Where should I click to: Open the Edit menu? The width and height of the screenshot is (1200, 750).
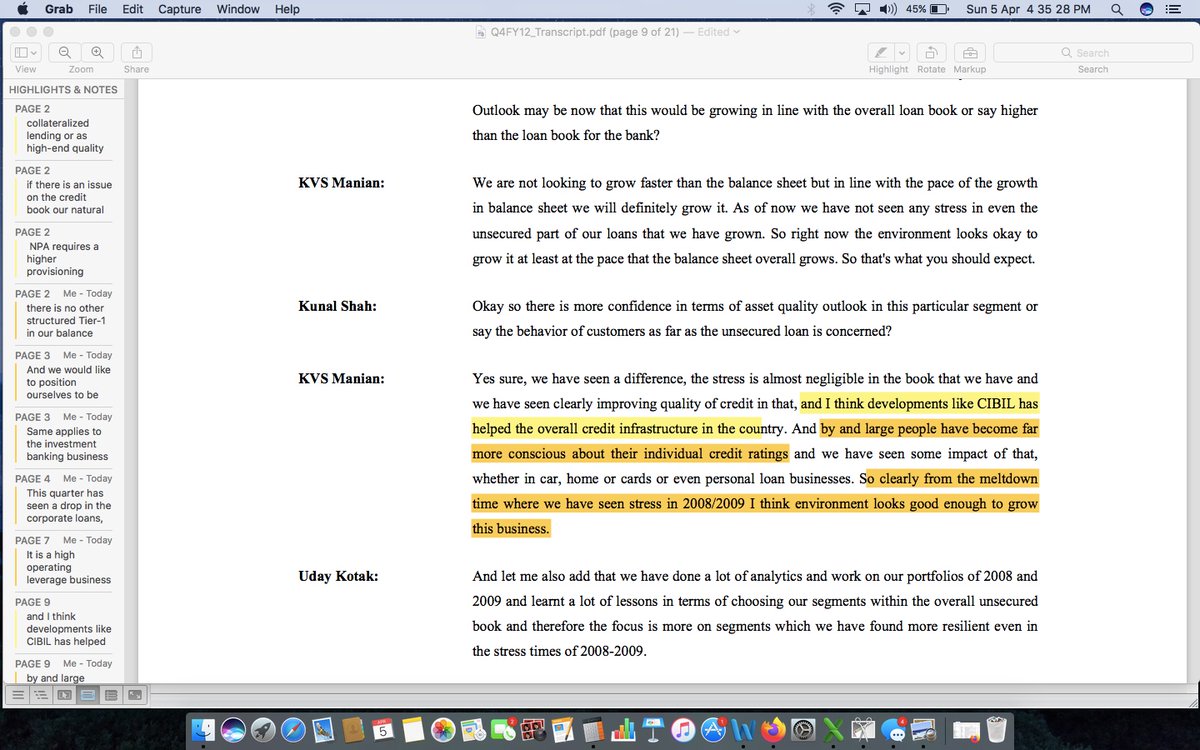pos(132,9)
